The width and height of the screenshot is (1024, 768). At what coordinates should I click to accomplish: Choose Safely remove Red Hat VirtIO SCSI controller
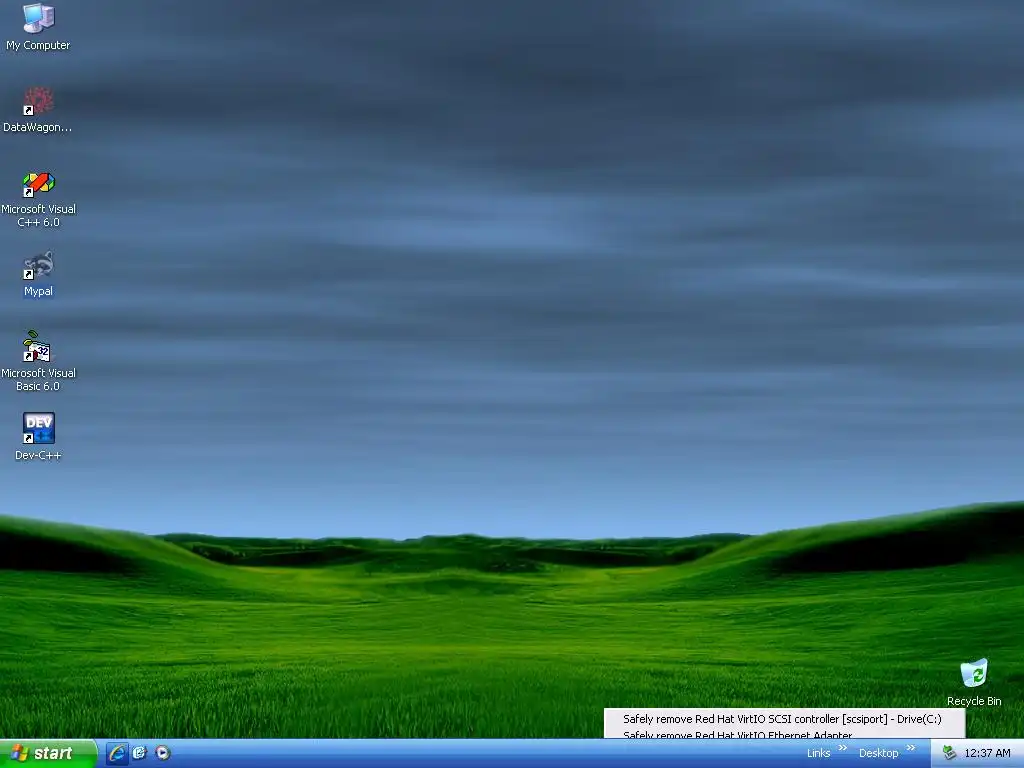(x=784, y=719)
